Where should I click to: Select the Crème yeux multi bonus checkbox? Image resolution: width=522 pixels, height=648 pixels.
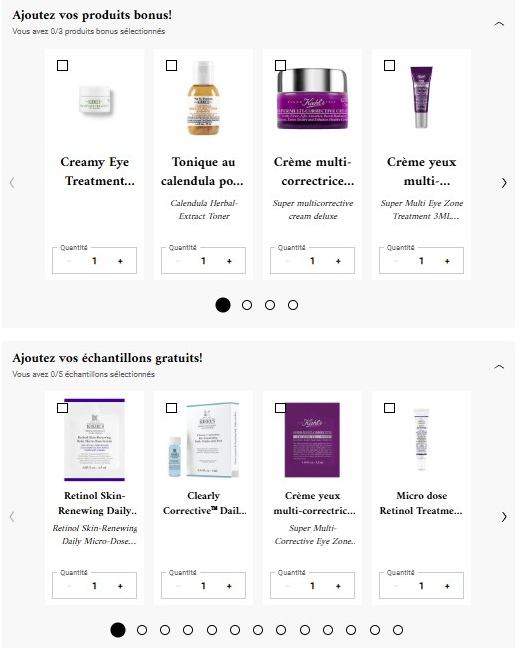coord(389,66)
